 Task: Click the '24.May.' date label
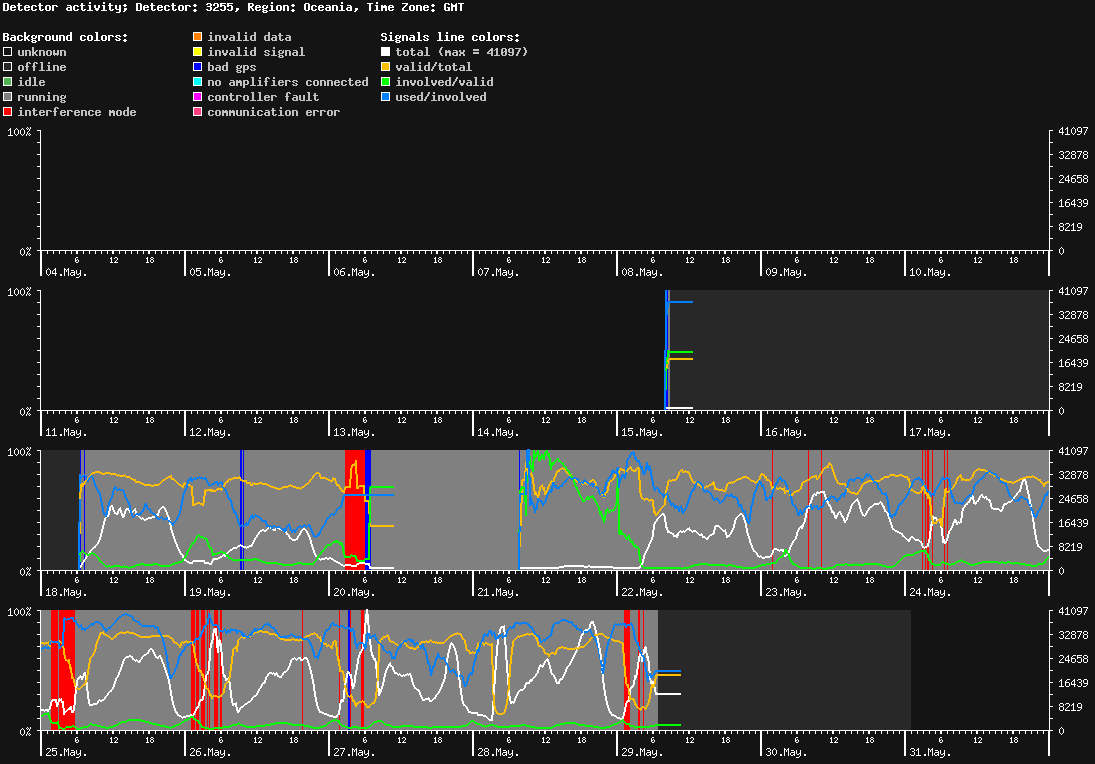(x=930, y=592)
